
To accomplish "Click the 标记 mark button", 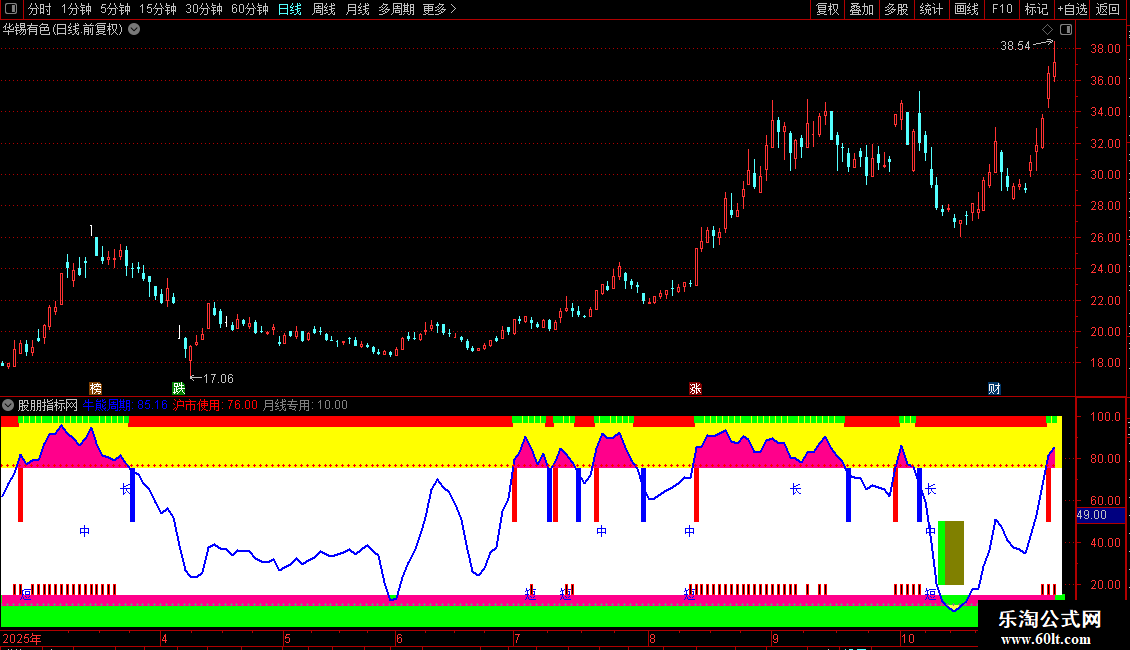I will click(x=1036, y=9).
